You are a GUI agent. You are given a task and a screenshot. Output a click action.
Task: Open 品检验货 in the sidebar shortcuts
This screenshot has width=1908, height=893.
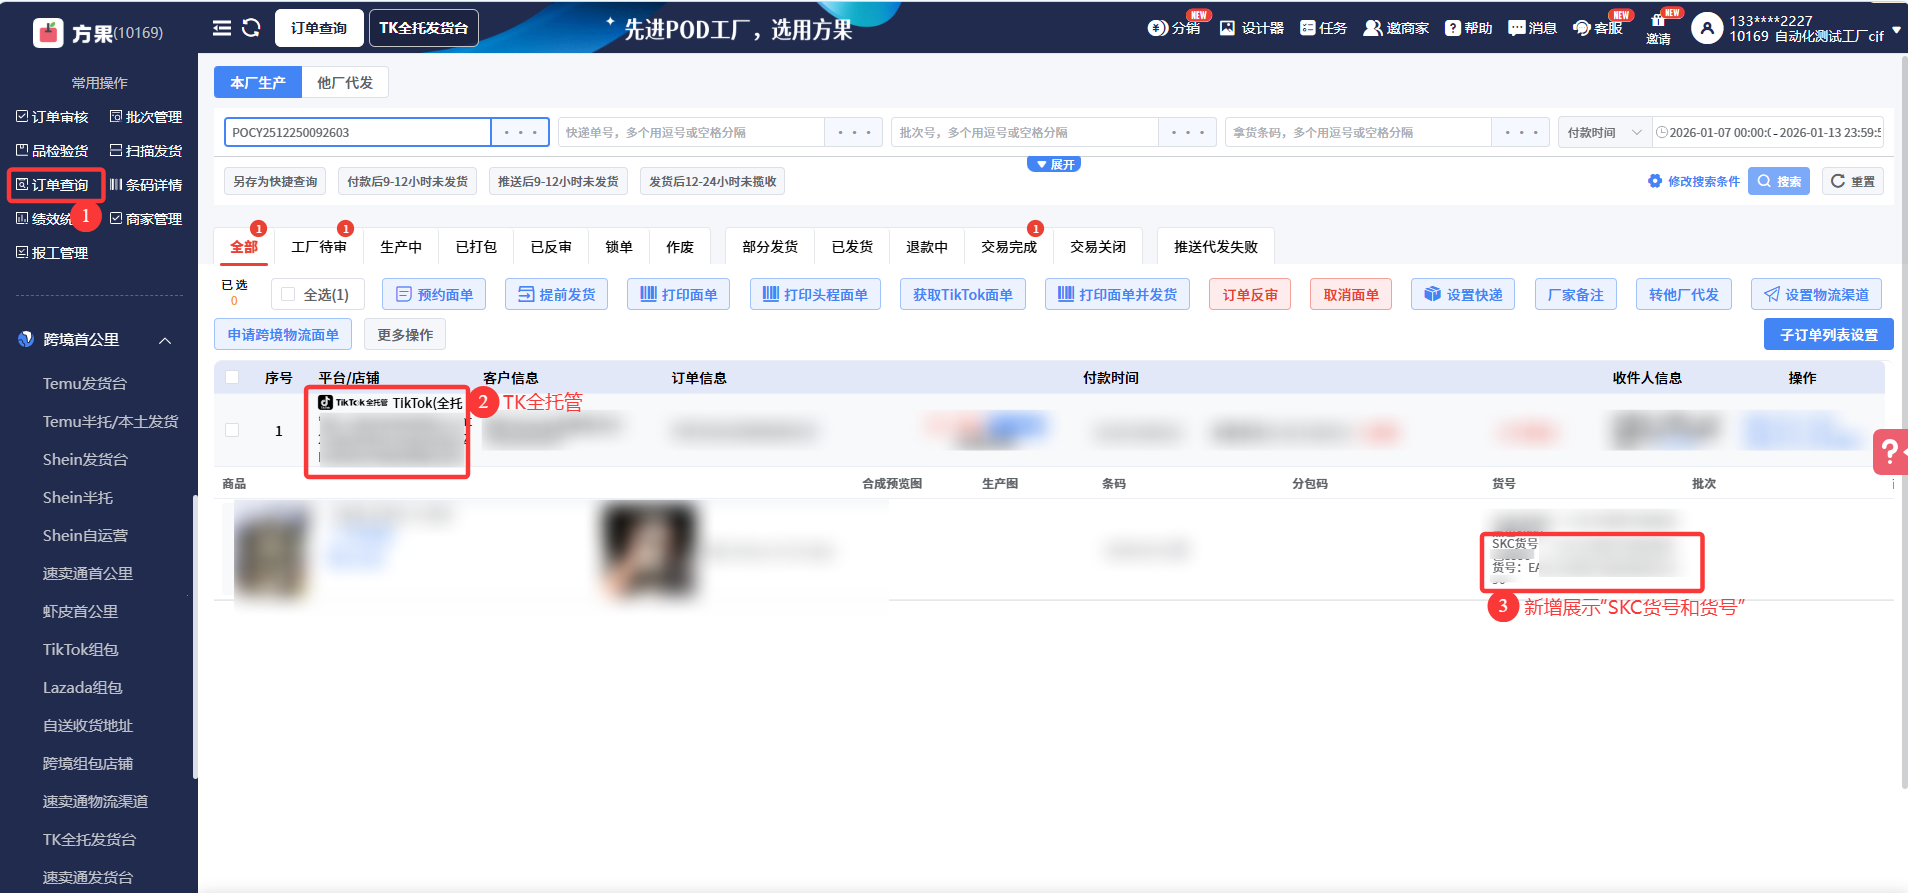52,151
